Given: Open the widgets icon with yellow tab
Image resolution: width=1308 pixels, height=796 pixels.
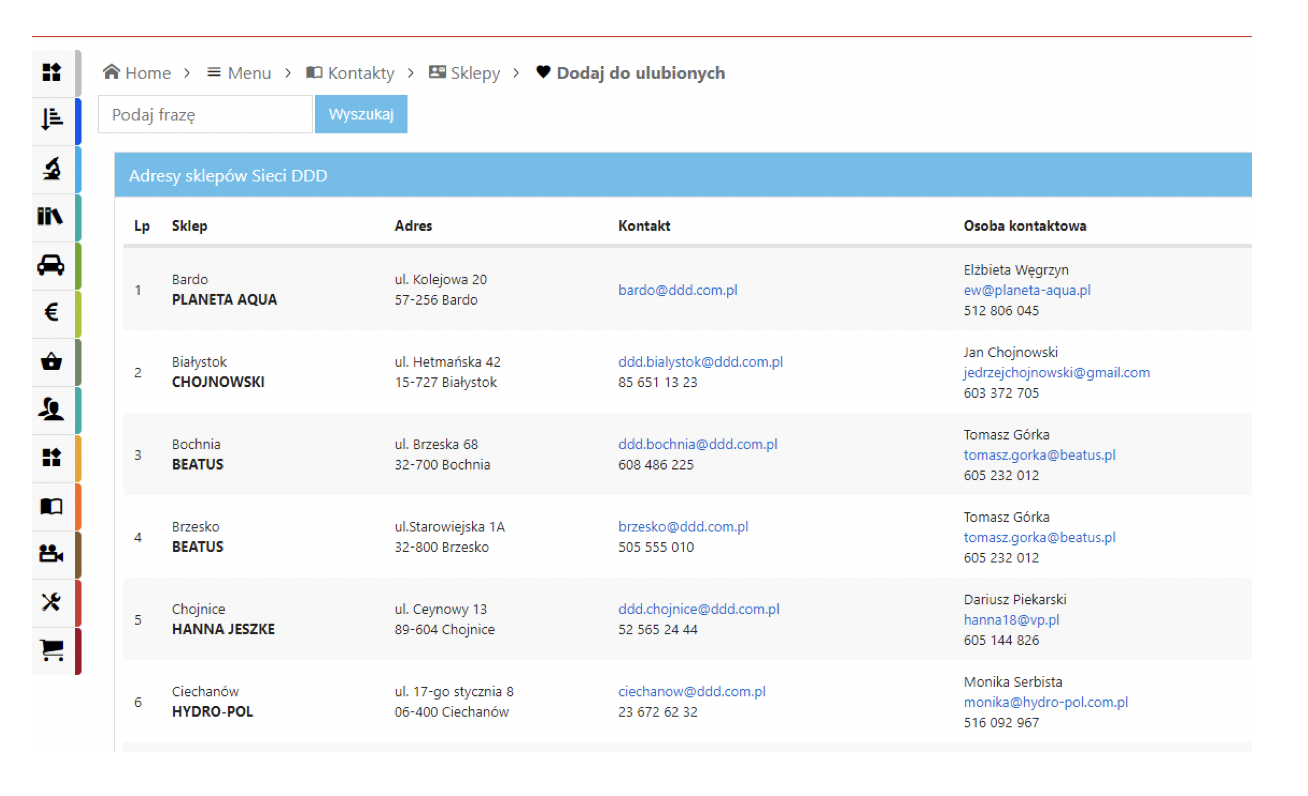Looking at the screenshot, I should pos(52,458).
